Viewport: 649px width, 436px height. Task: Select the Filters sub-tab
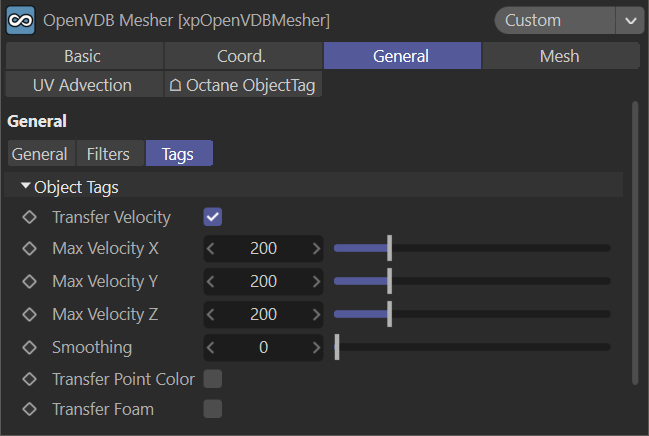(108, 154)
